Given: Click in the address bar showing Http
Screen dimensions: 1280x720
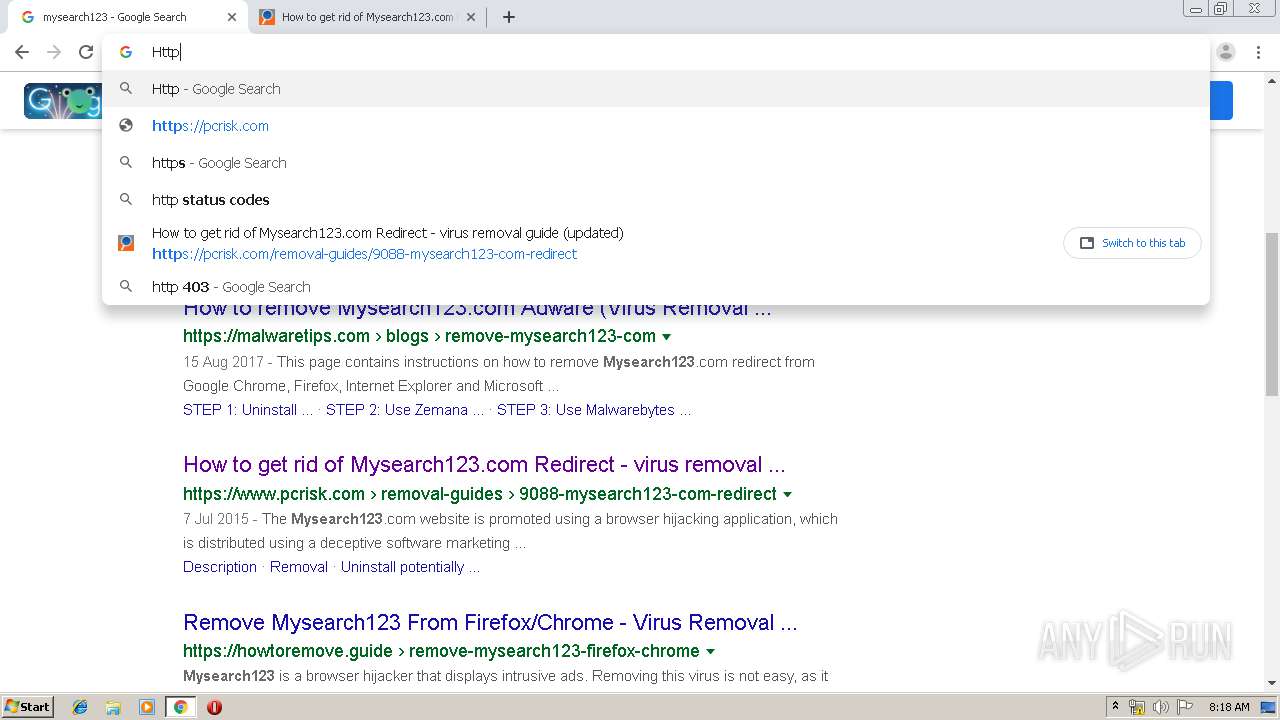Looking at the screenshot, I should (x=655, y=52).
